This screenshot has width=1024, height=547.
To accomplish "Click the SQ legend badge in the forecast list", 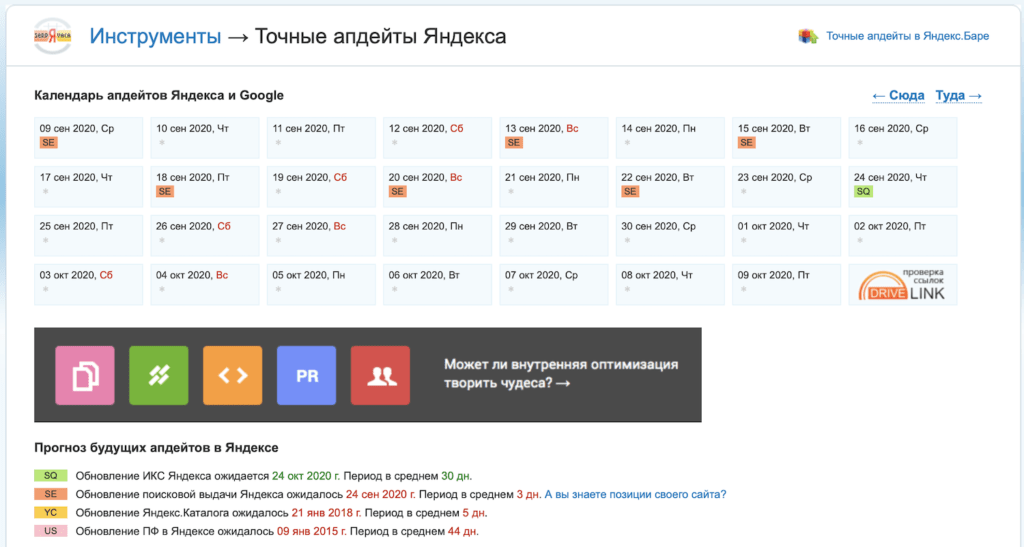I will (x=50, y=476).
